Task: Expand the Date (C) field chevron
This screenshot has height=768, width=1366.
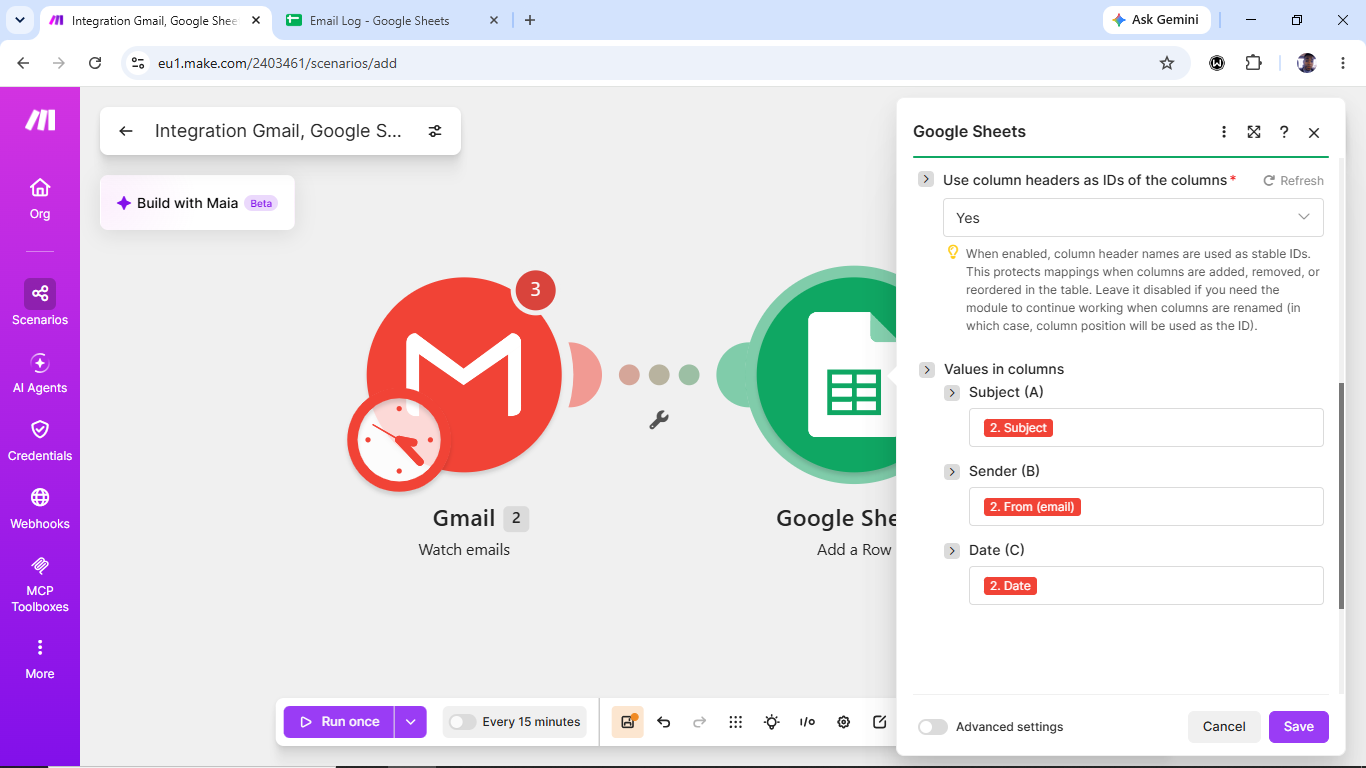Action: [952, 550]
